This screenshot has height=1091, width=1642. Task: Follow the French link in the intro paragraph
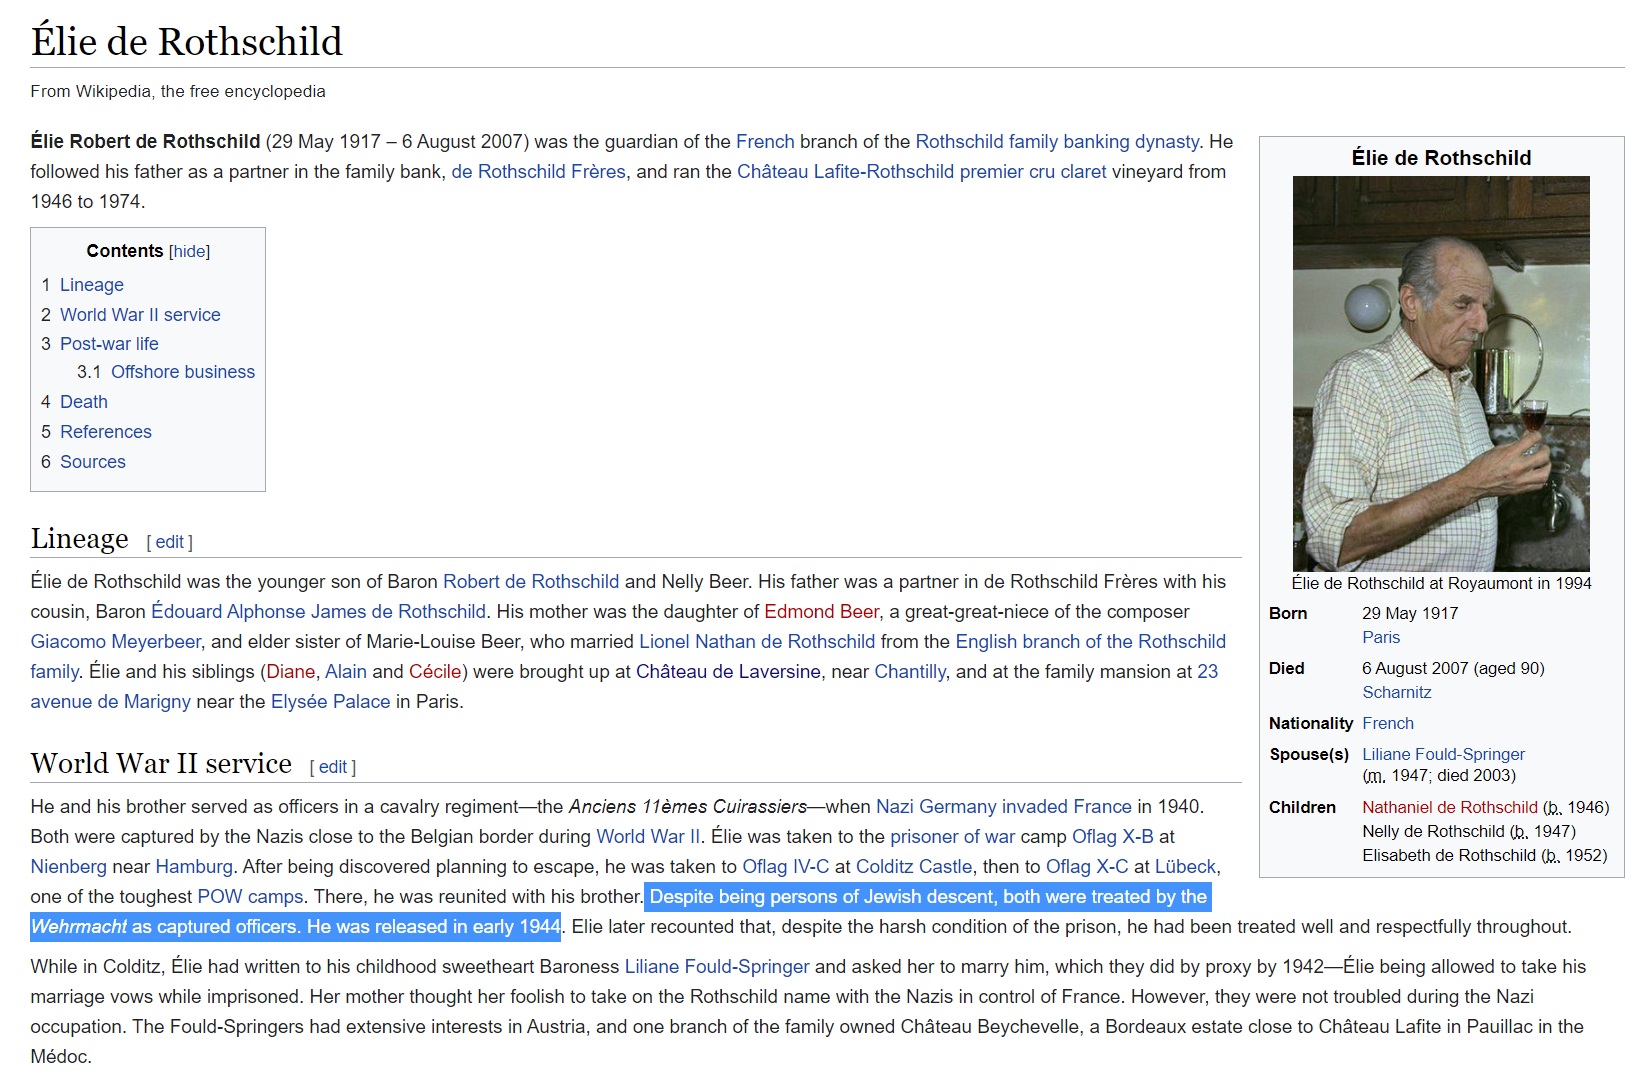click(765, 142)
